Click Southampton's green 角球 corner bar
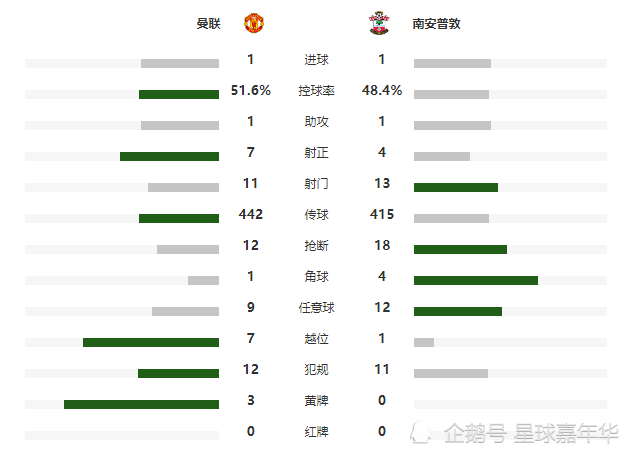633x455 pixels. [476, 280]
